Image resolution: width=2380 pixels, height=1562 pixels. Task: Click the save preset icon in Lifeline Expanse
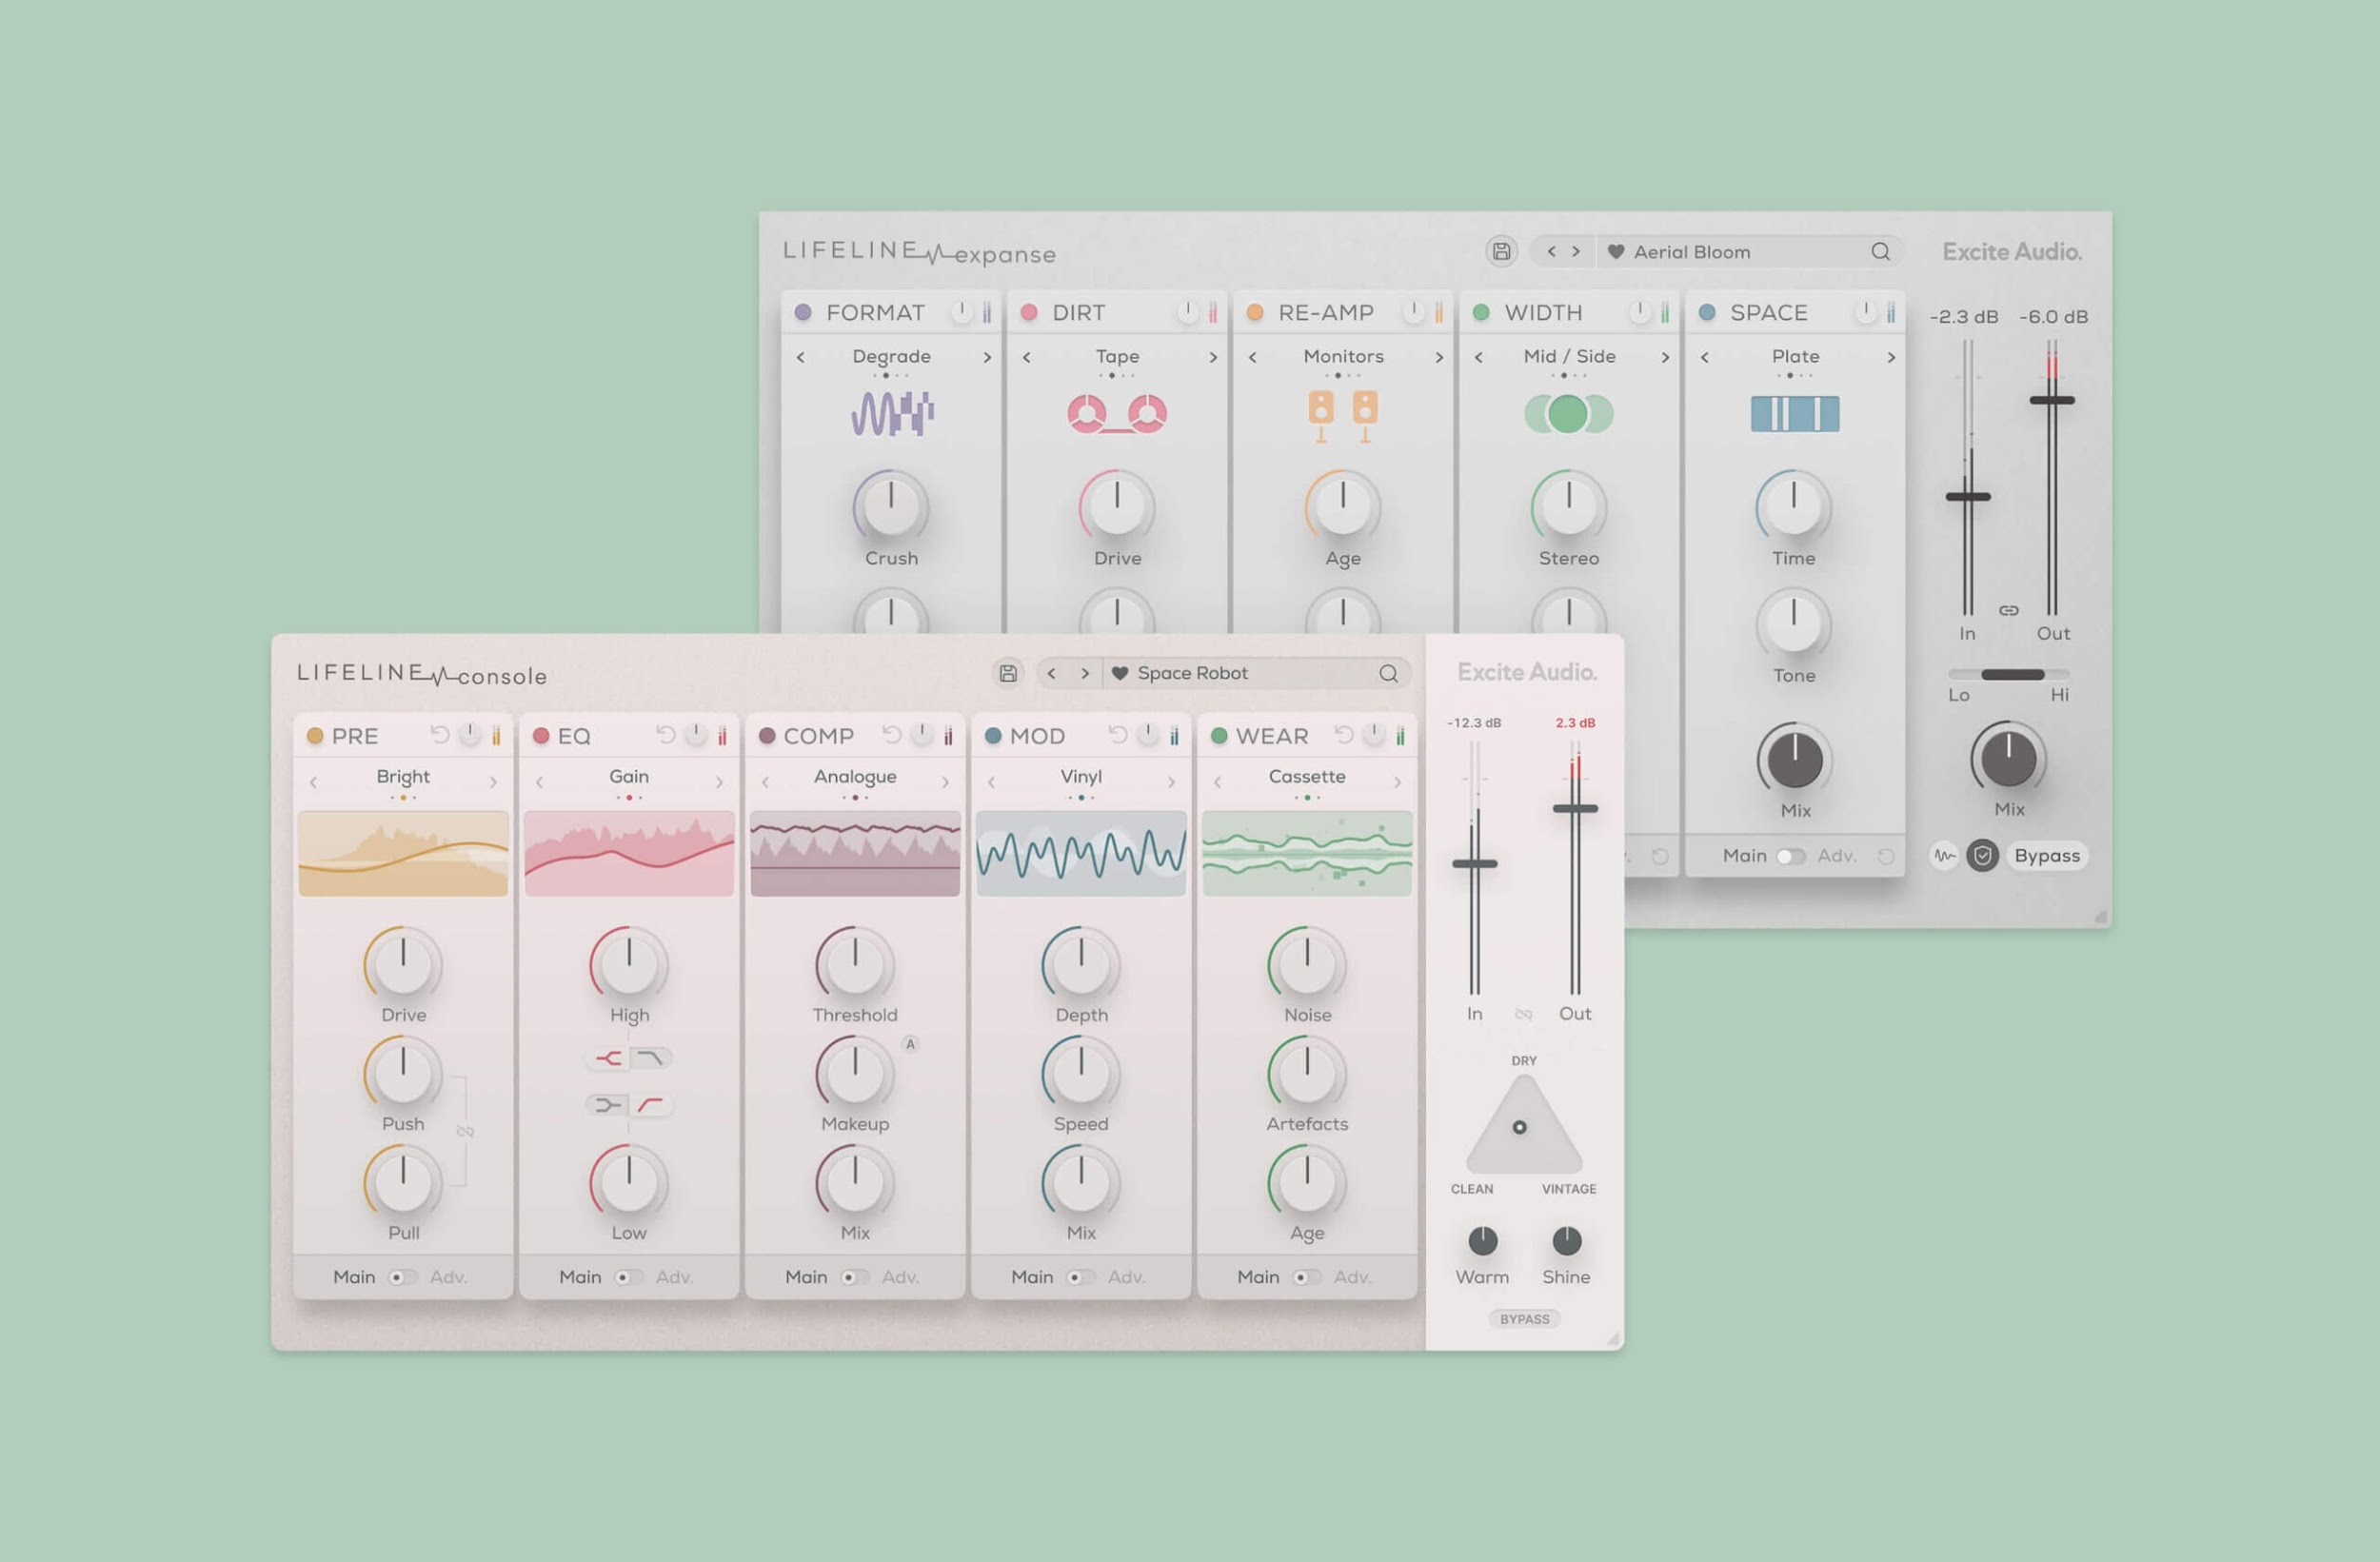point(1501,251)
